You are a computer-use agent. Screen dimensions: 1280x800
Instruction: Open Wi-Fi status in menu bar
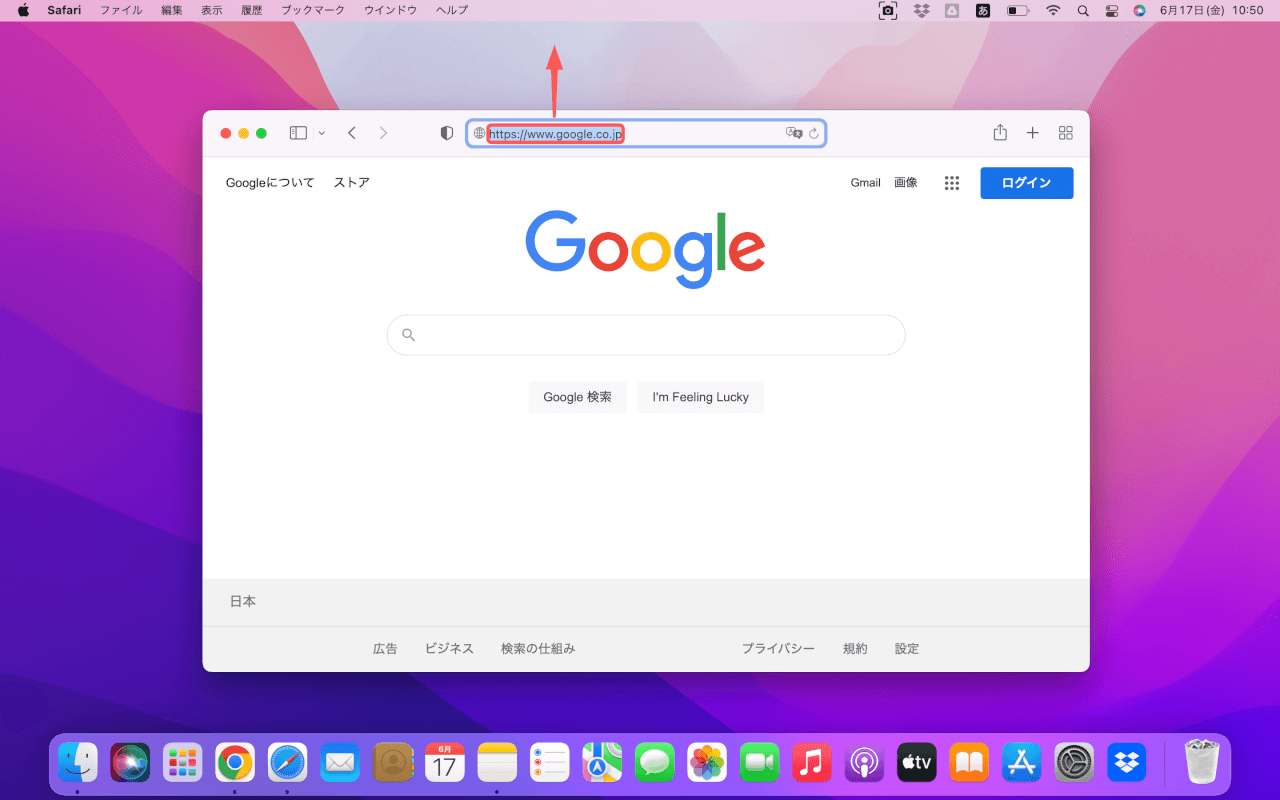[x=1053, y=10]
